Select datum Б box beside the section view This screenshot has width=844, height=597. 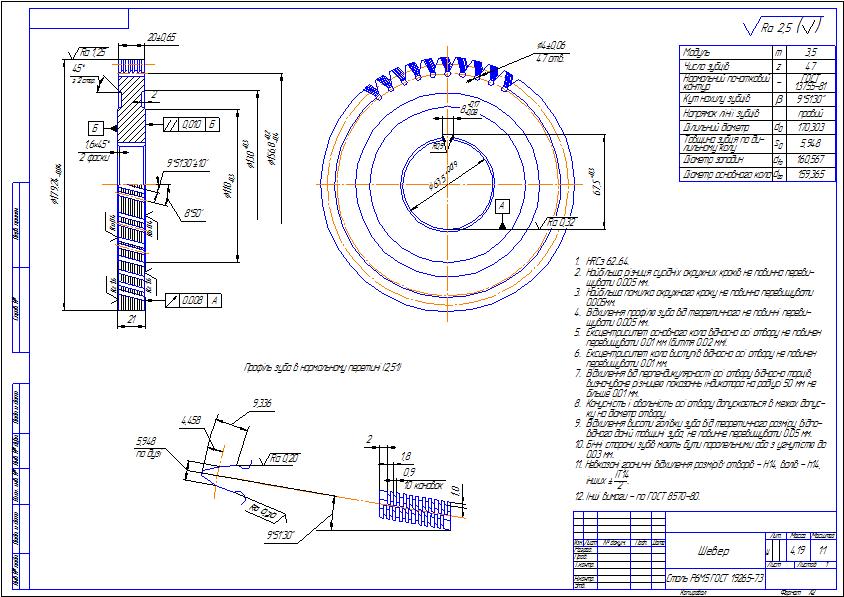click(x=95, y=127)
